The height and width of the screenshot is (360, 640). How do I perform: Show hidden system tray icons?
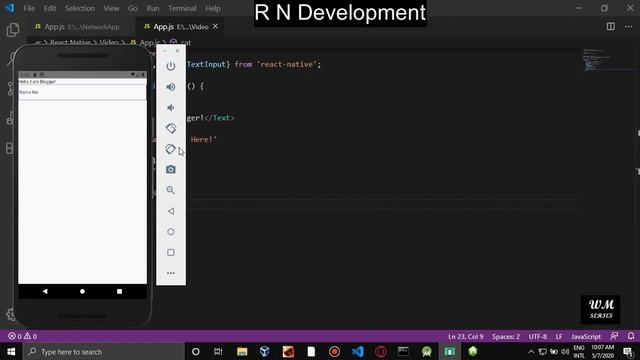[531, 351]
